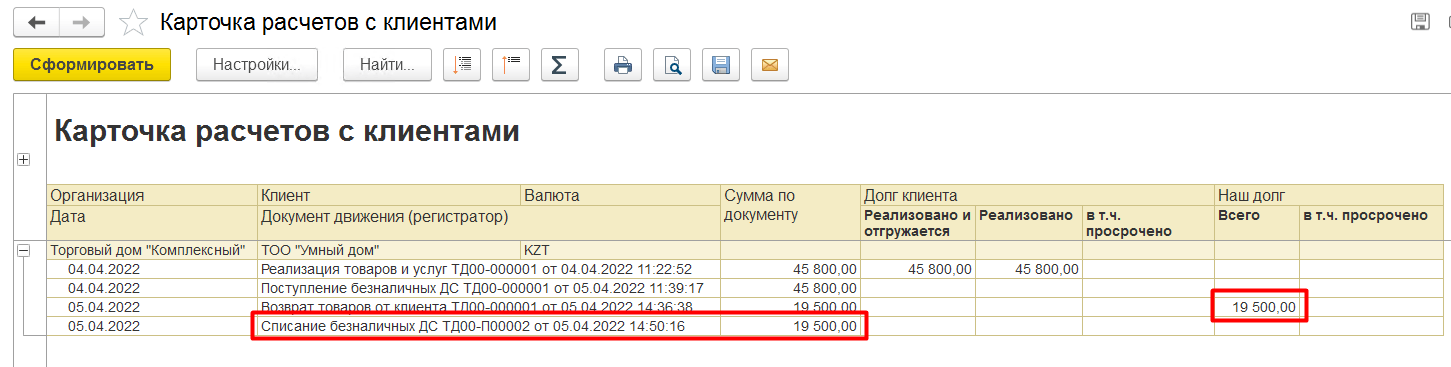This screenshot has width=1451, height=367.
Task: Select 19 500,00 in Наш долг Всего
Action: pyautogui.click(x=1256, y=306)
